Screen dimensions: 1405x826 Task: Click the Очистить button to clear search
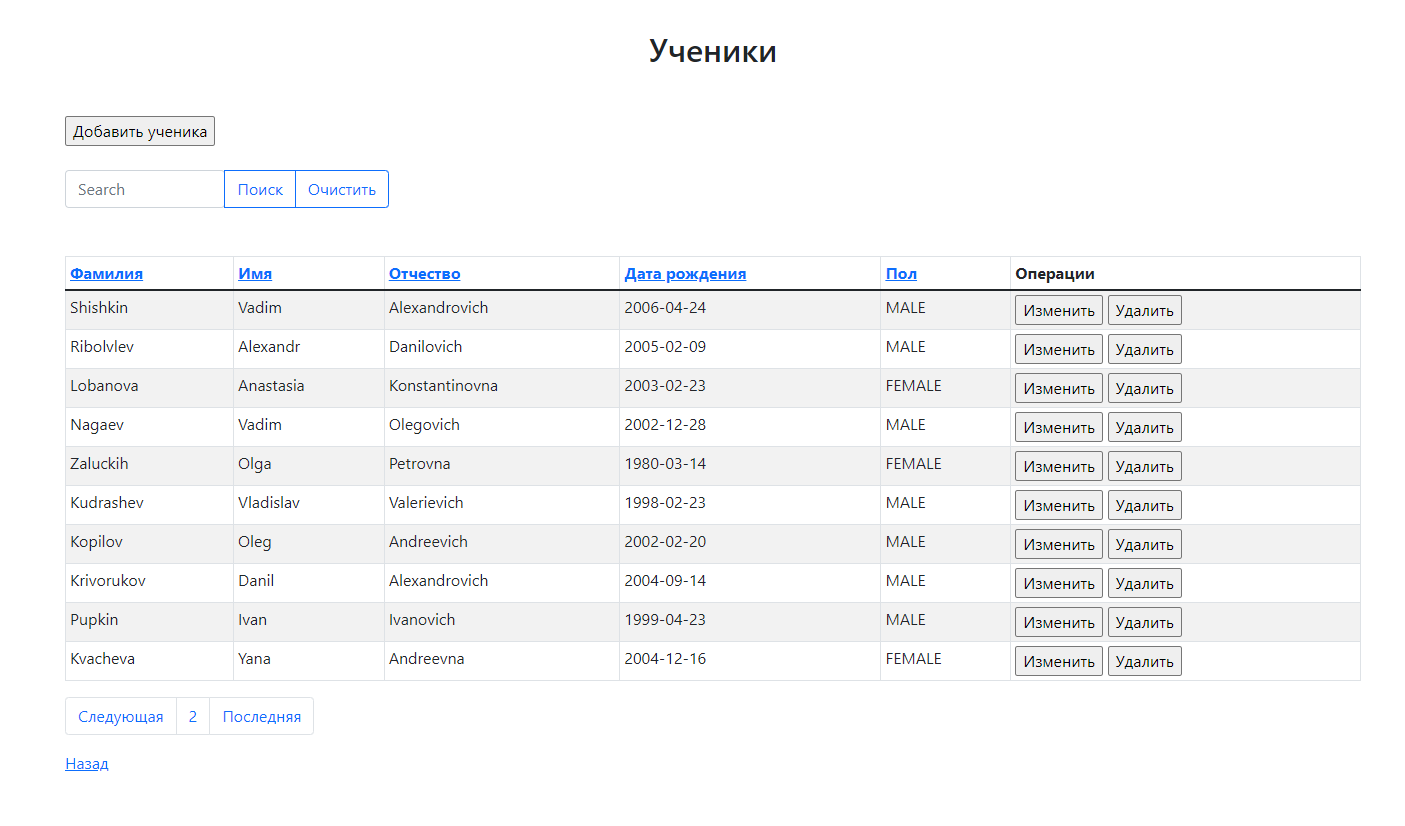tap(341, 188)
